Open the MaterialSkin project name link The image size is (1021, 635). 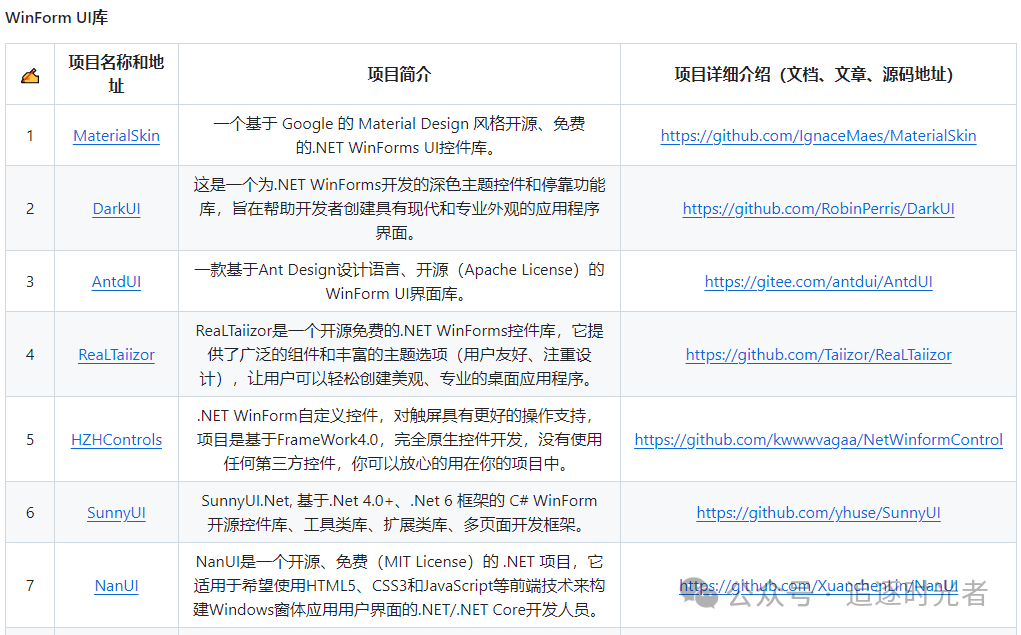117,135
